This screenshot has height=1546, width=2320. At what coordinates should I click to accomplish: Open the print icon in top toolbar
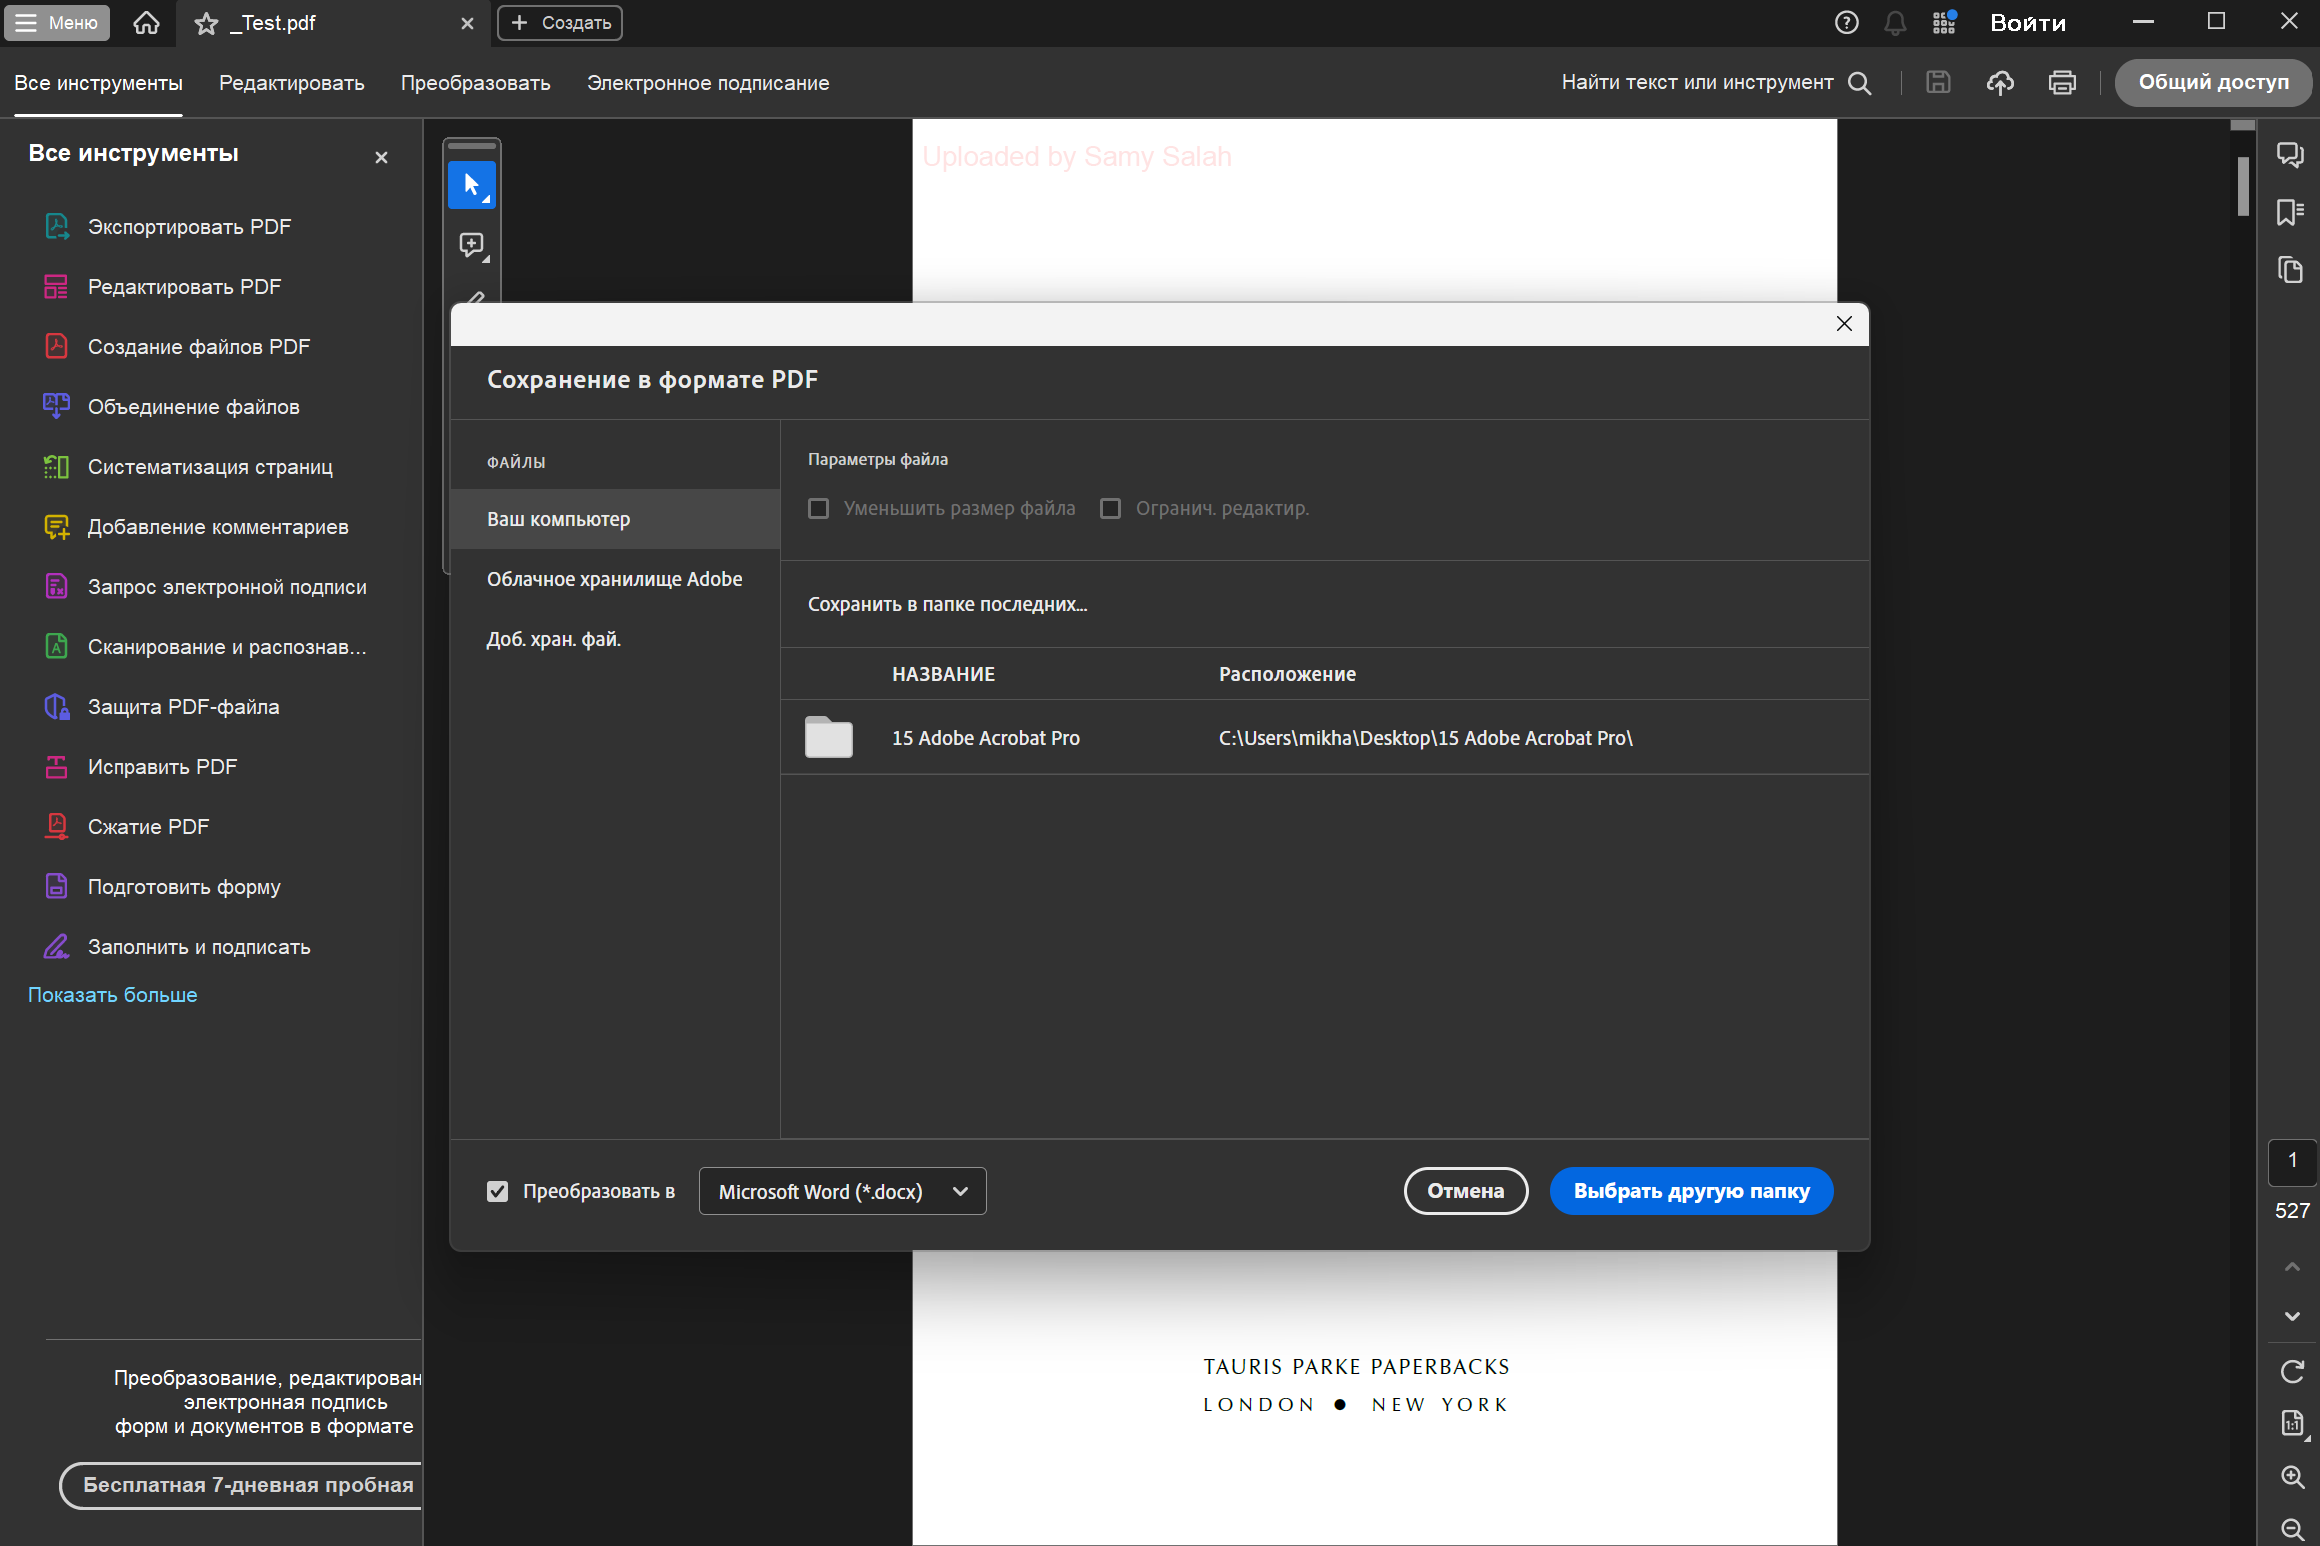[2061, 83]
